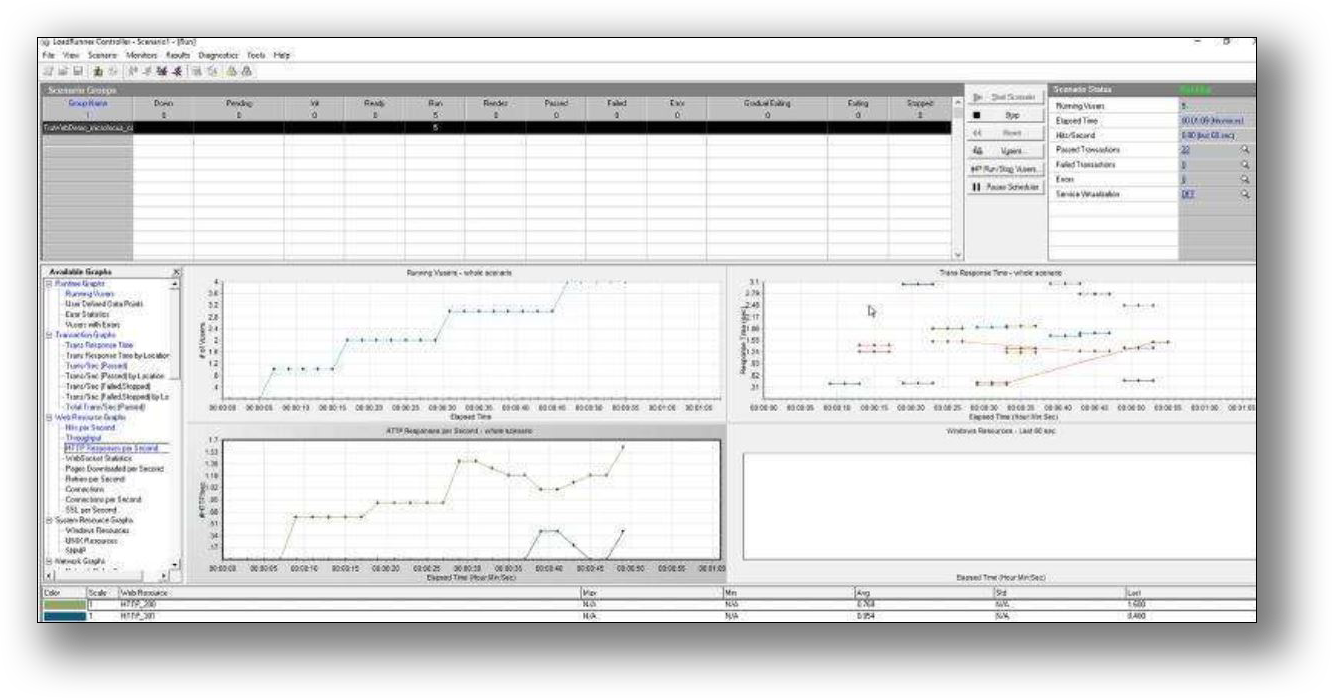Click the Reset button

coord(1004,132)
